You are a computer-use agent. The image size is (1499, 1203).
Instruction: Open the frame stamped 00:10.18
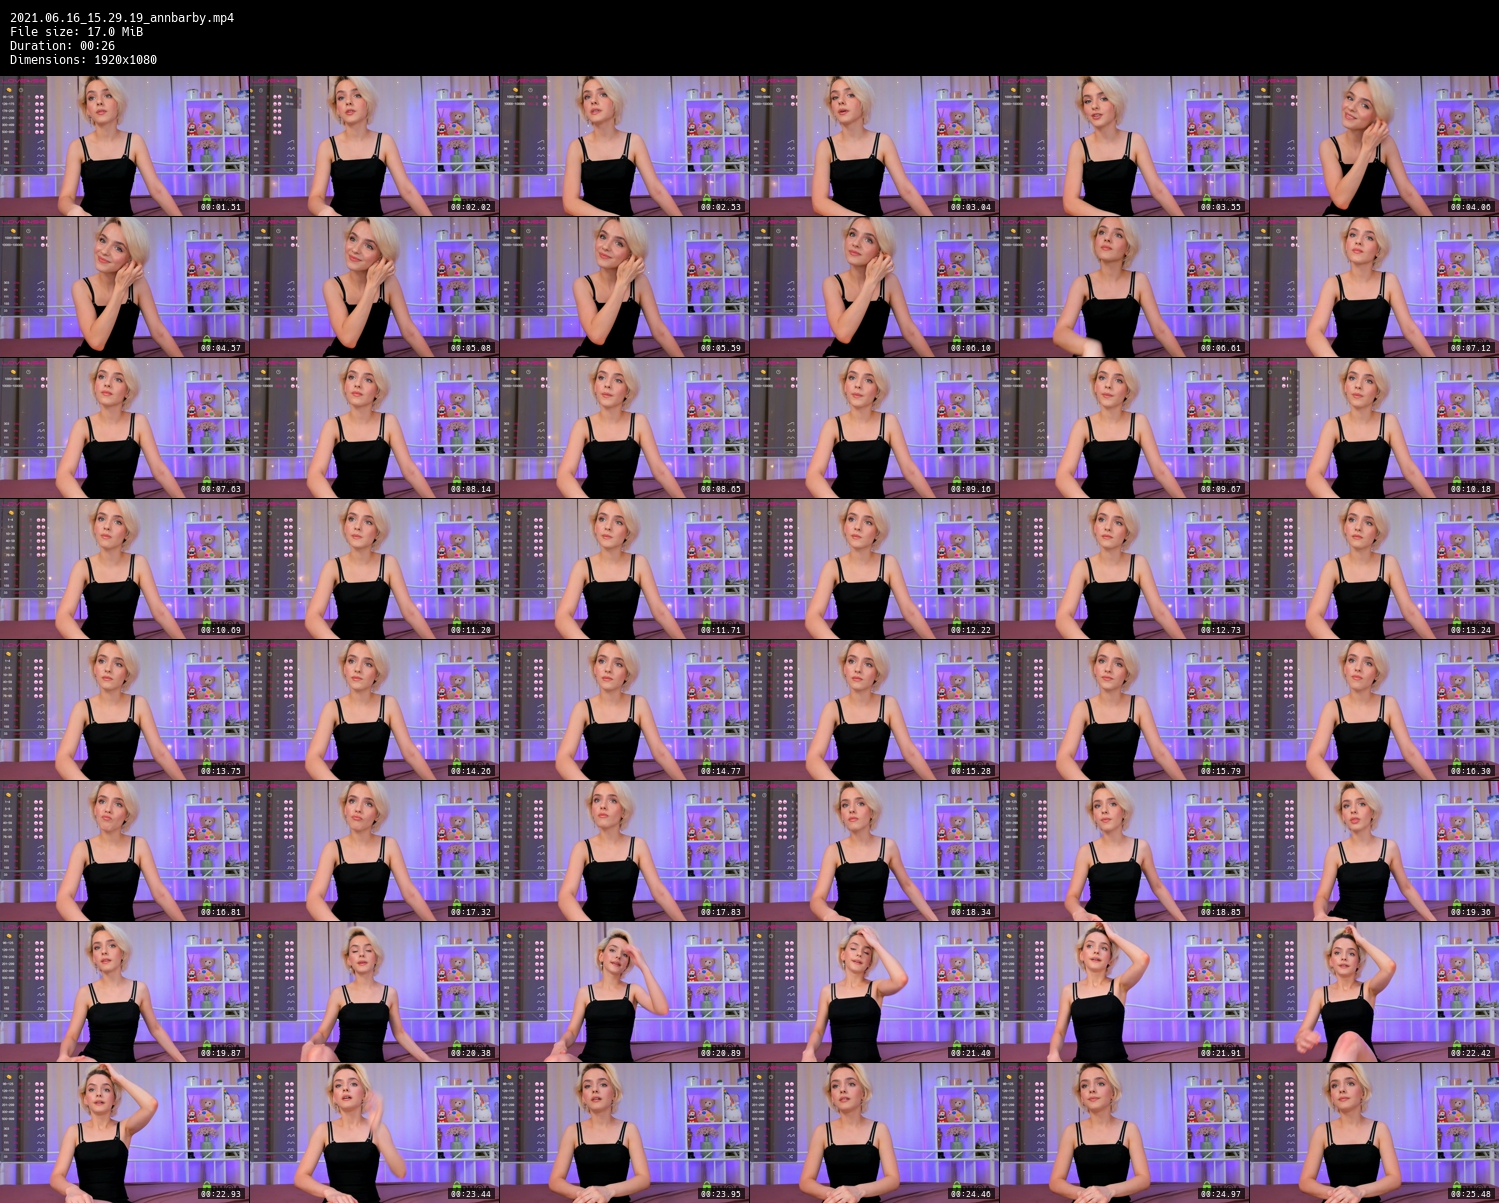(x=1374, y=428)
